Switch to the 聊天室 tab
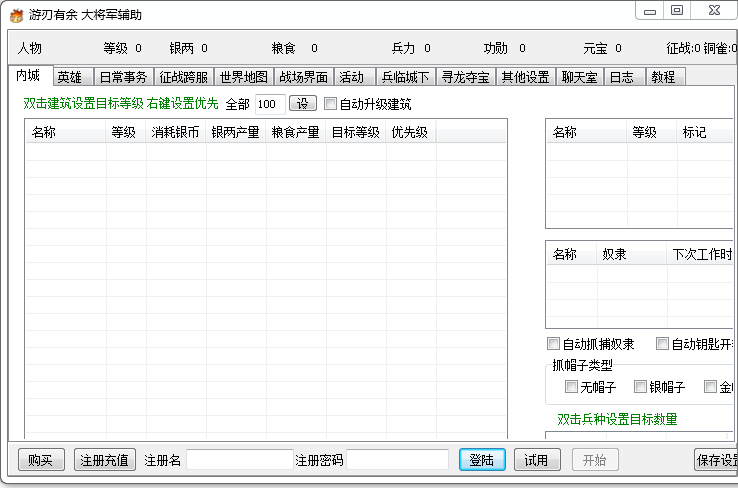The width and height of the screenshot is (738, 488). point(580,77)
